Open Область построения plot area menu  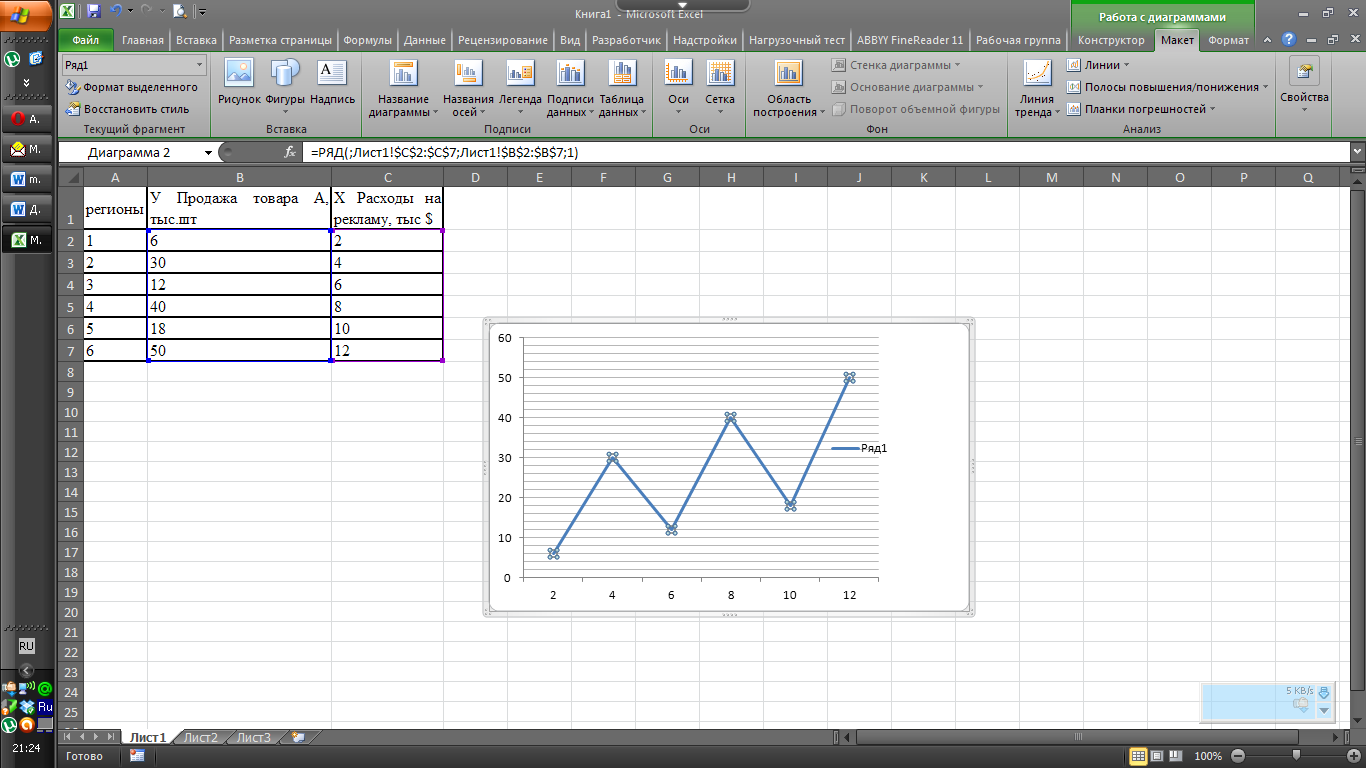point(789,88)
